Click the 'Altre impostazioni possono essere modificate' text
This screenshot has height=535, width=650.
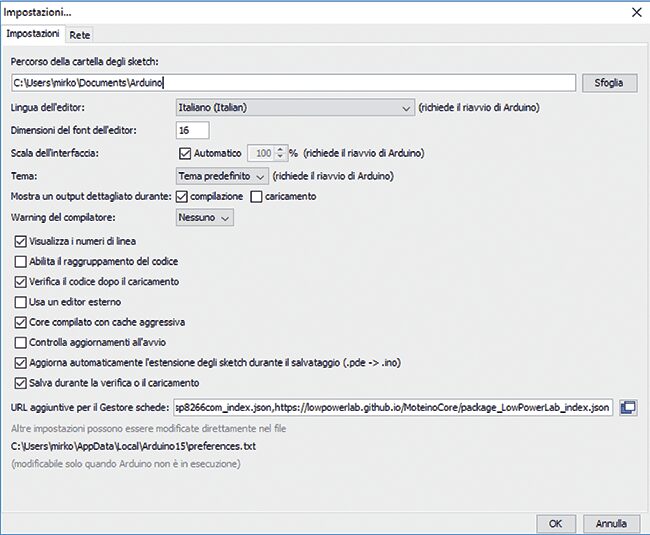[x=148, y=428]
